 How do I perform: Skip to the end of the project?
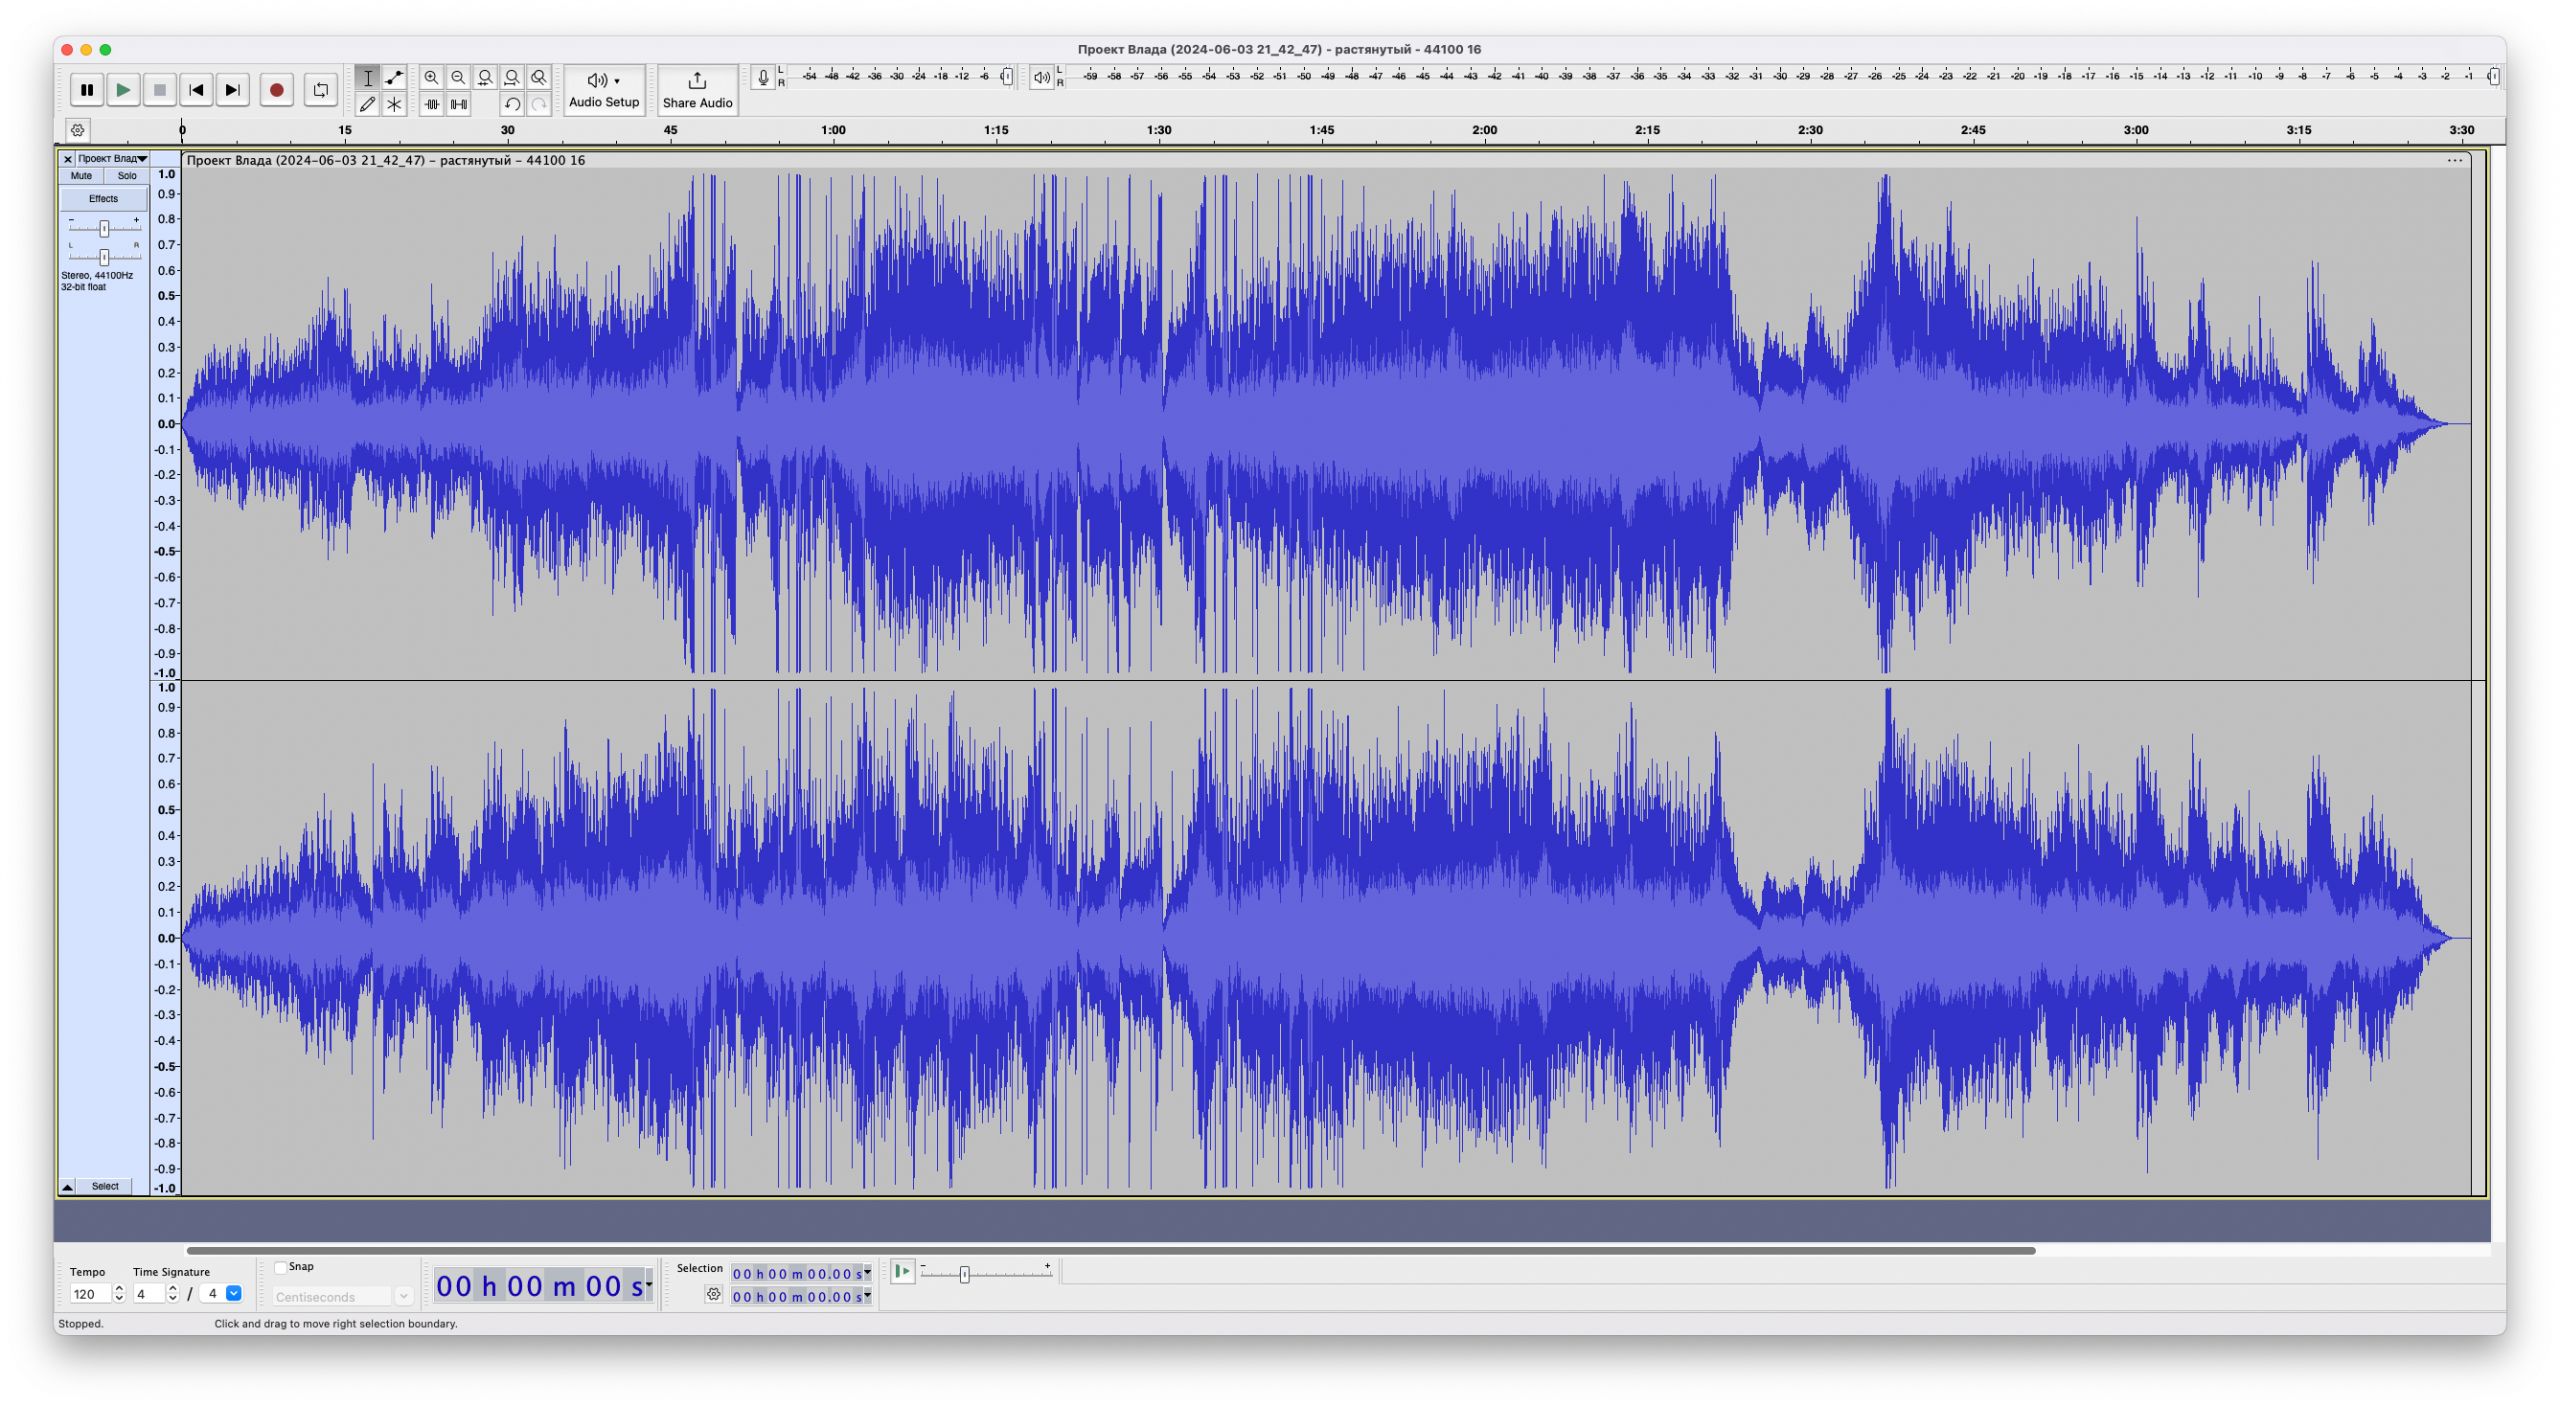point(232,90)
